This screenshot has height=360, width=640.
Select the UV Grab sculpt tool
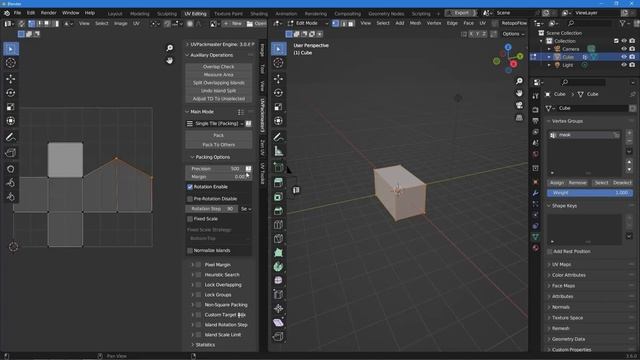(11, 169)
